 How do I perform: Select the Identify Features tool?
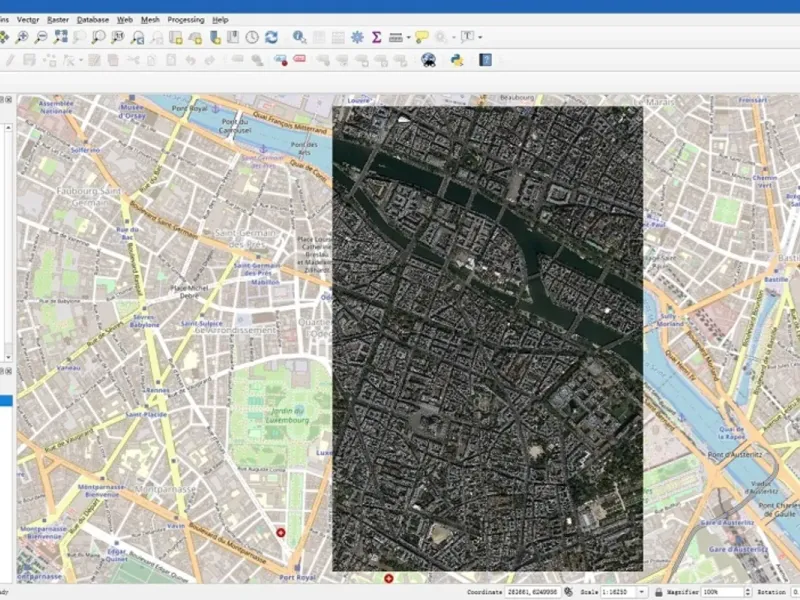299,37
